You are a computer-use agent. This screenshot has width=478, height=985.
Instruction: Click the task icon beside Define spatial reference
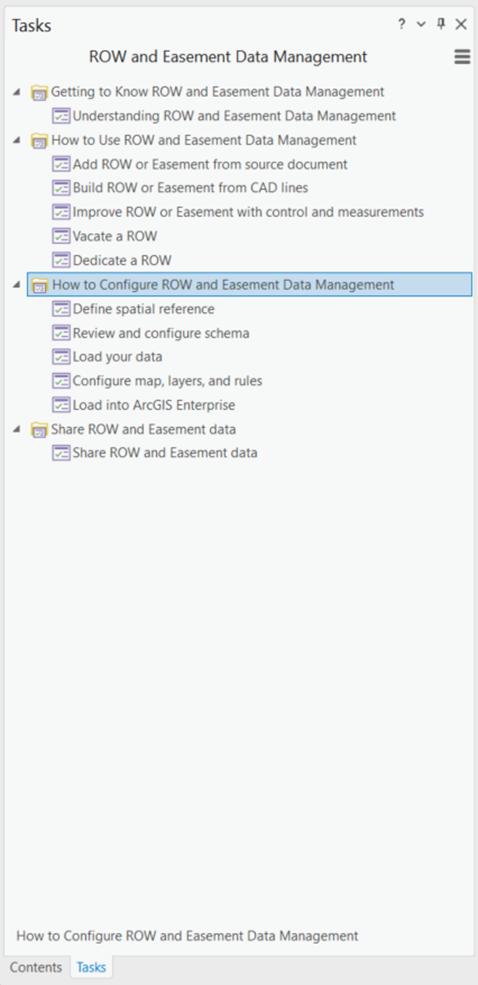tap(61, 308)
